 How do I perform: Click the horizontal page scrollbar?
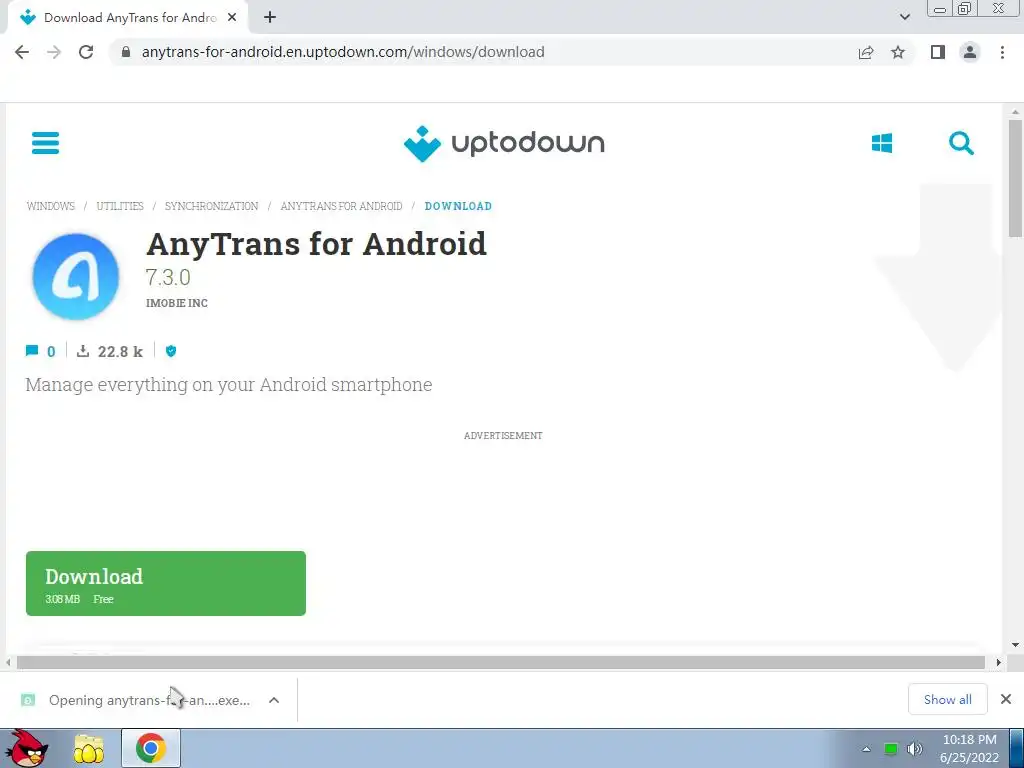coord(500,662)
